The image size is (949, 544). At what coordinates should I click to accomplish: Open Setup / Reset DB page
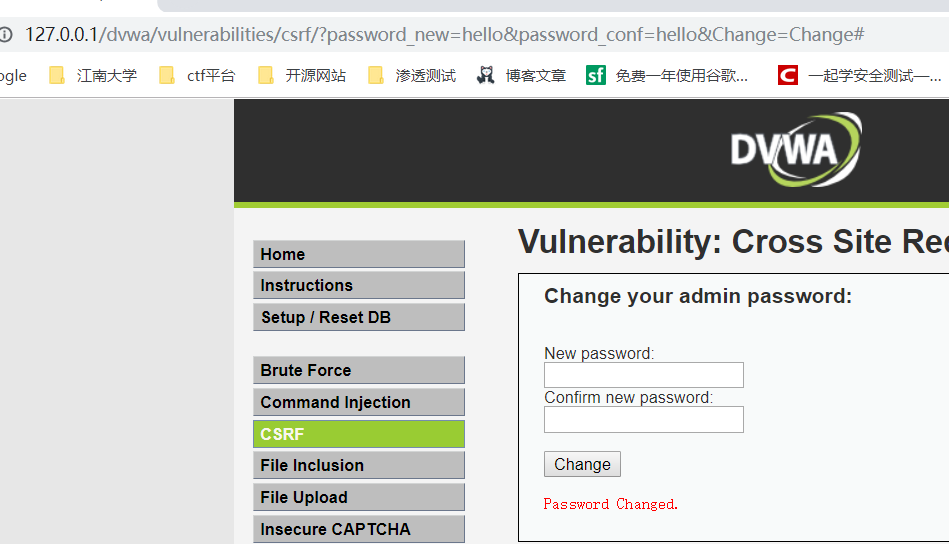tap(358, 317)
